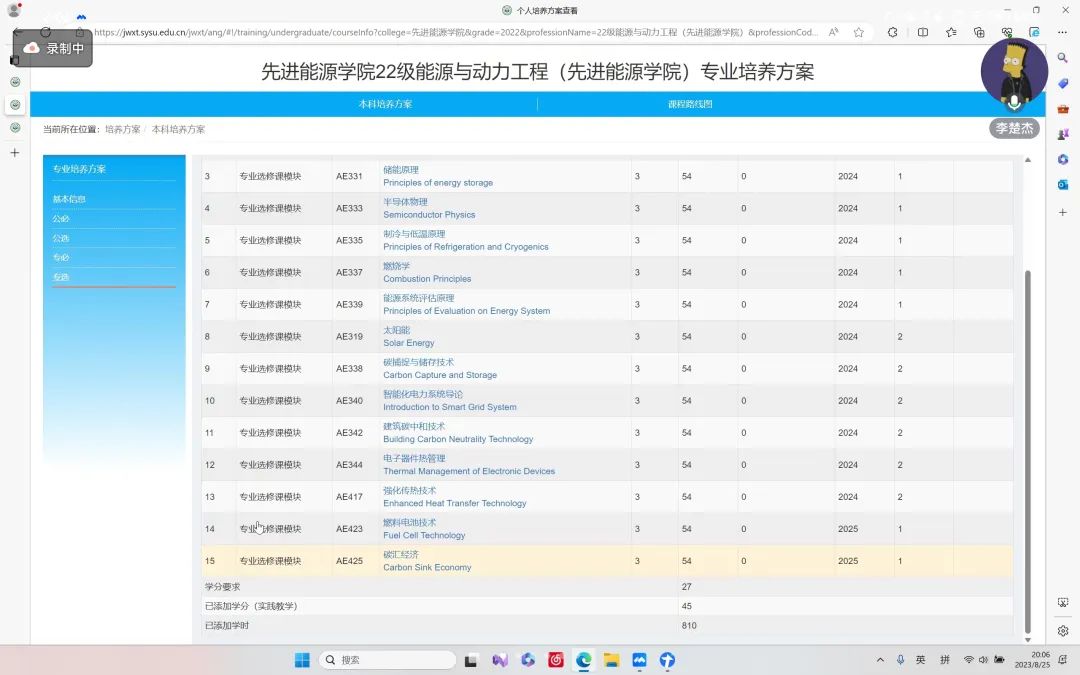Expand the hidden system tray icons chevron
Viewport: 1080px width, 675px height.
click(x=880, y=660)
